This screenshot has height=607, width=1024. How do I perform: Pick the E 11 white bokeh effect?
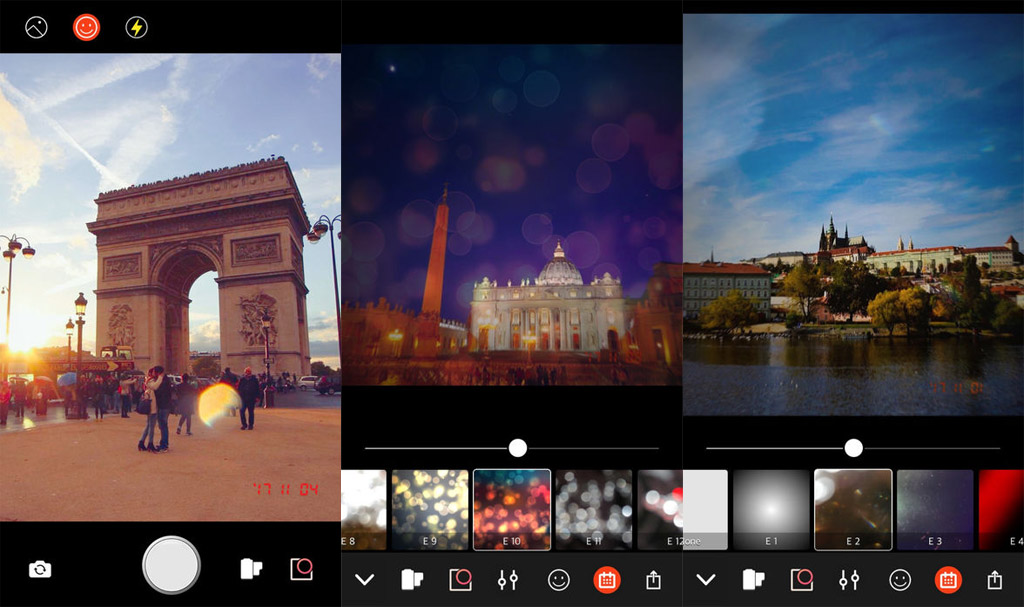tap(593, 509)
